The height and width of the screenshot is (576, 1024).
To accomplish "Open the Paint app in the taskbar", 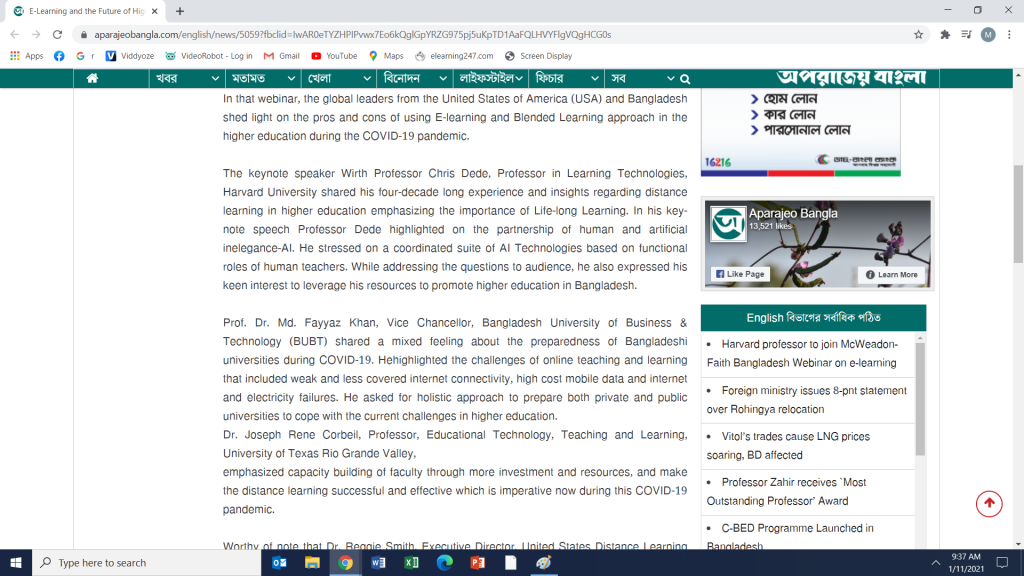I will tap(543, 562).
